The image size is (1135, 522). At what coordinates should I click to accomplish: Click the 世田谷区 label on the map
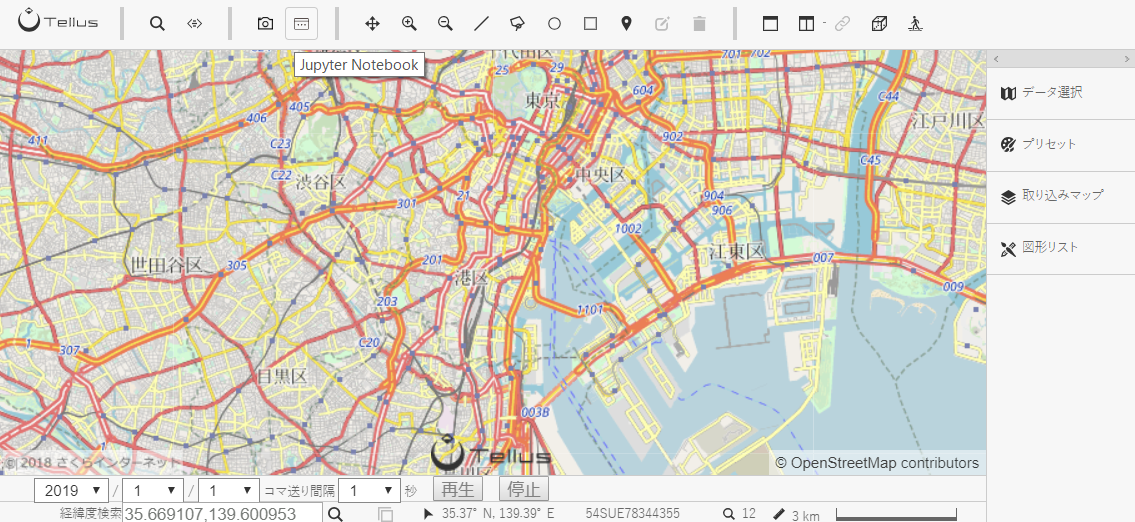pos(166,265)
